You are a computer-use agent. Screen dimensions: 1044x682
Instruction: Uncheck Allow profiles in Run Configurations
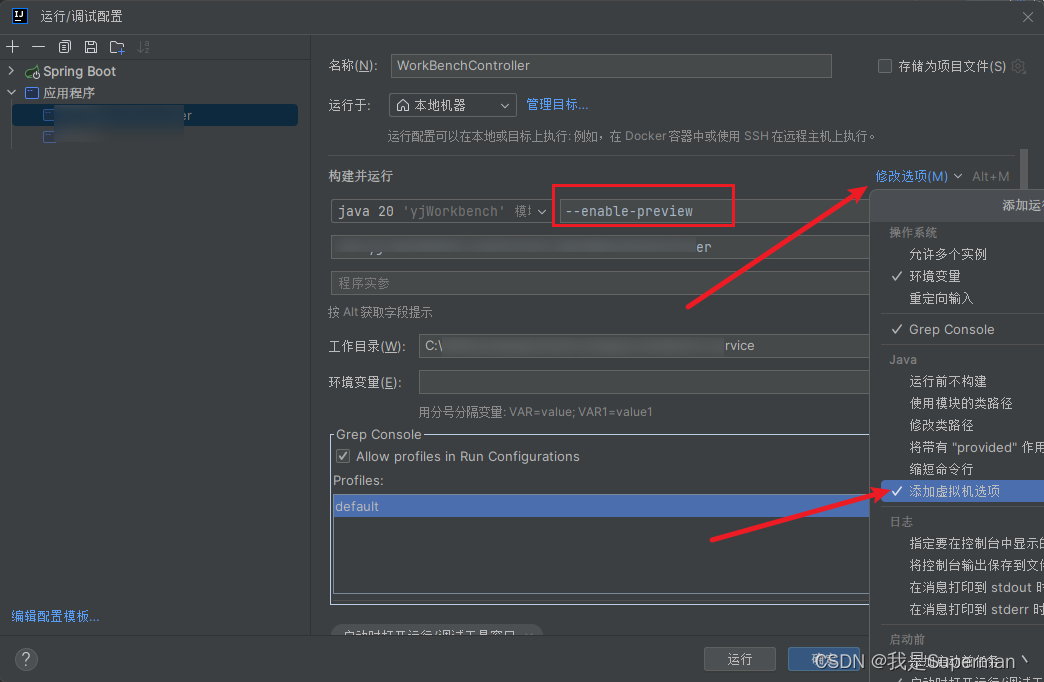343,456
